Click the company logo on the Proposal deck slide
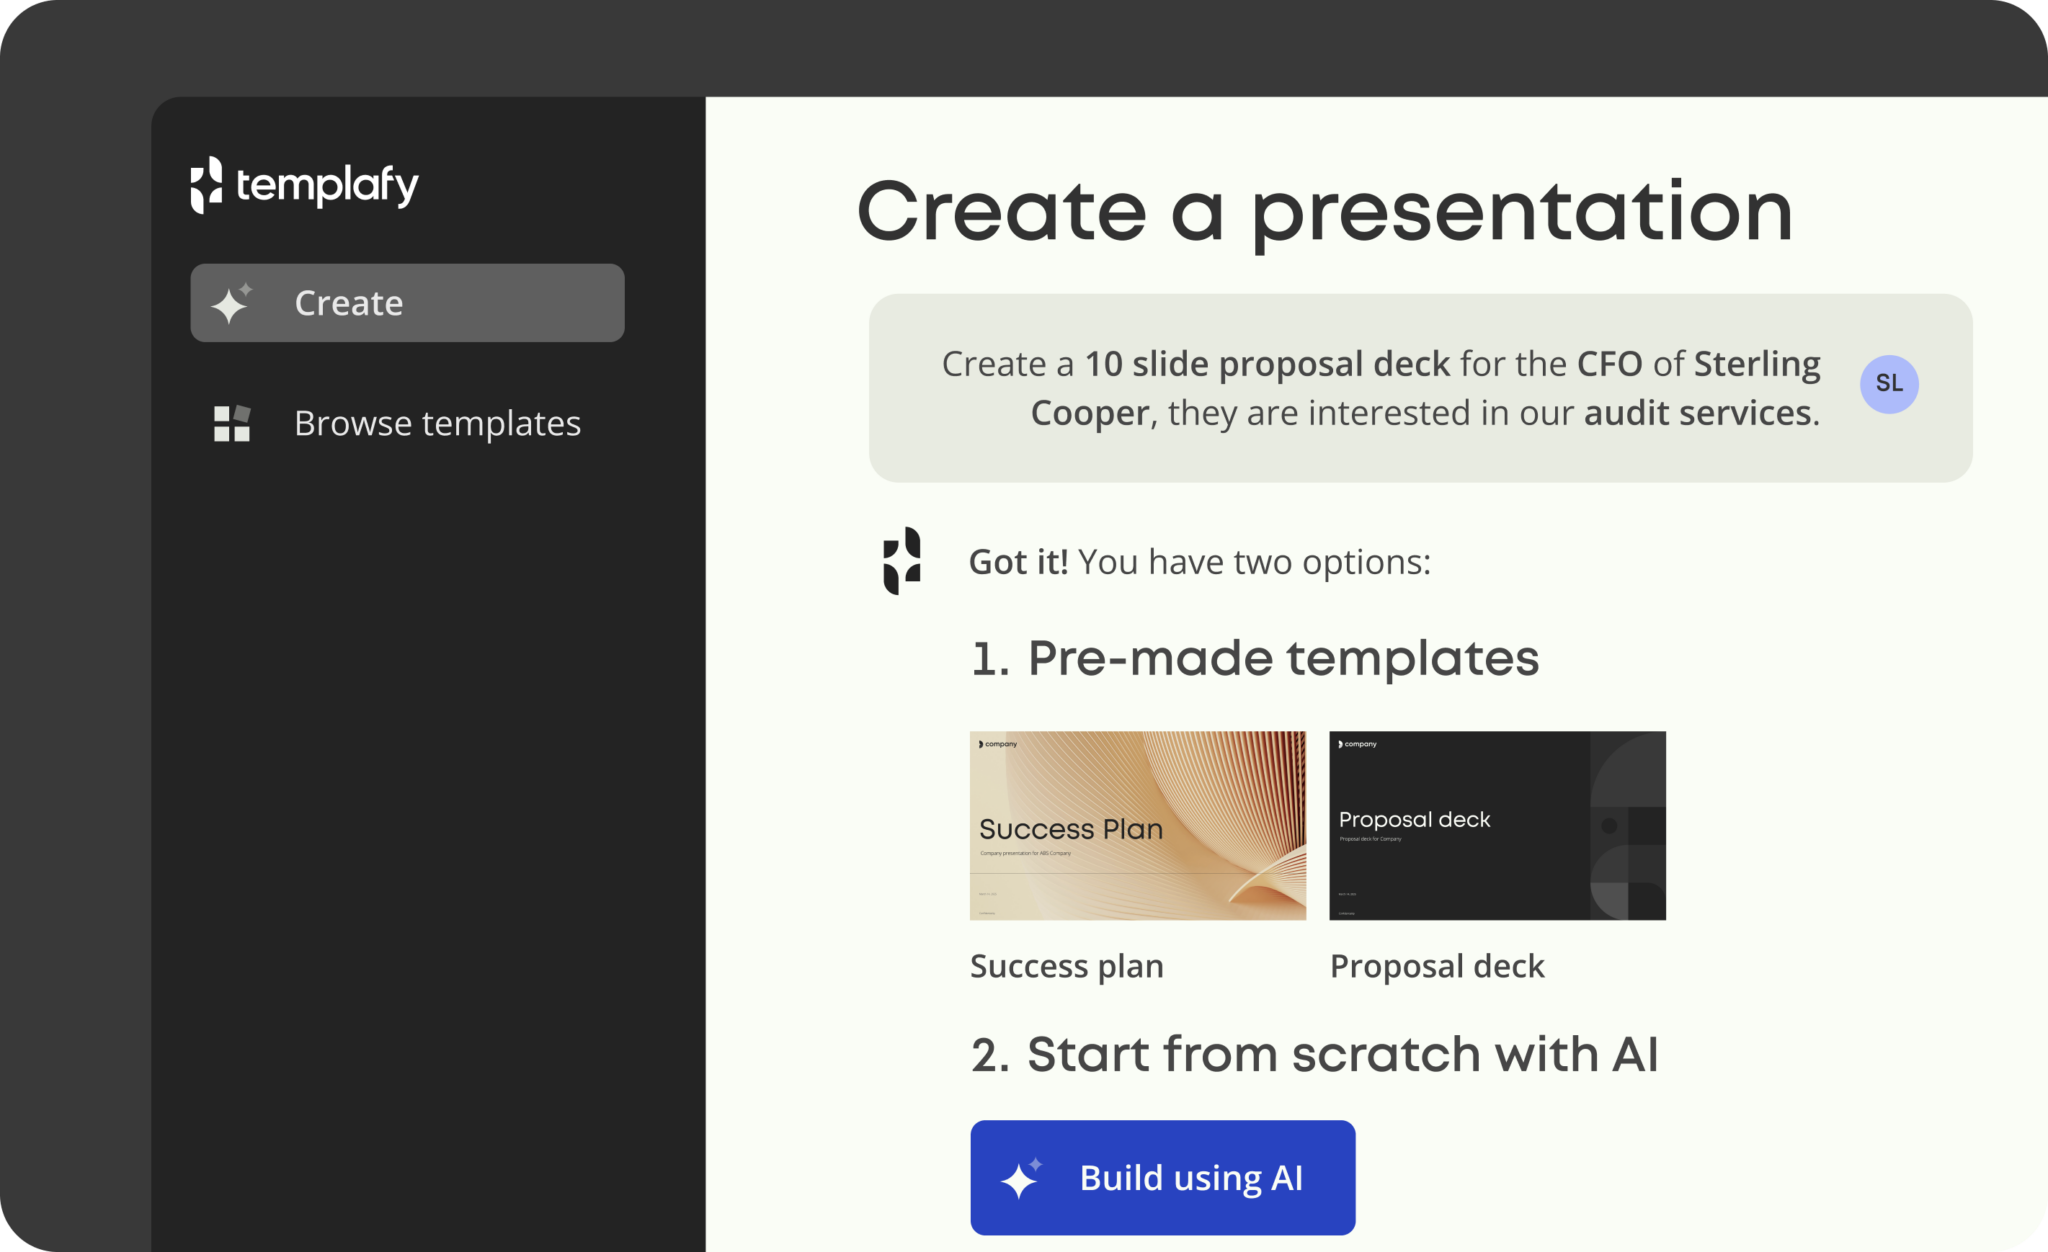 (x=1357, y=744)
